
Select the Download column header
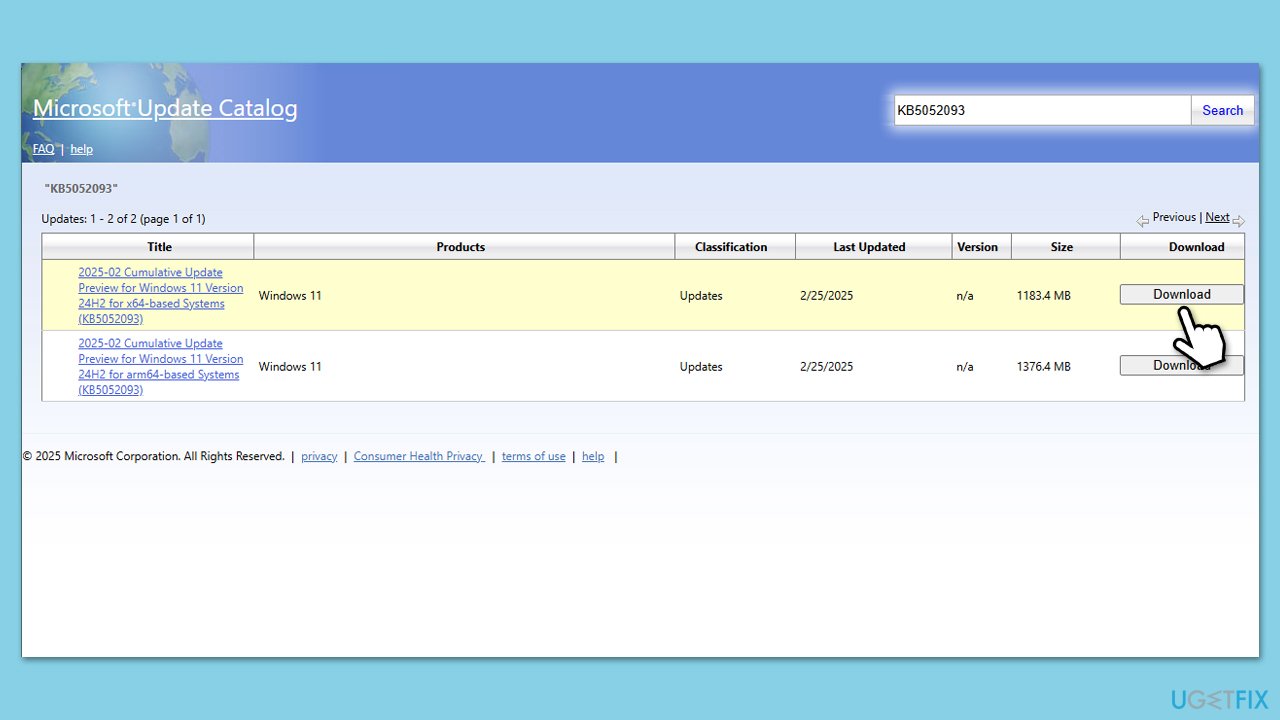(1197, 246)
